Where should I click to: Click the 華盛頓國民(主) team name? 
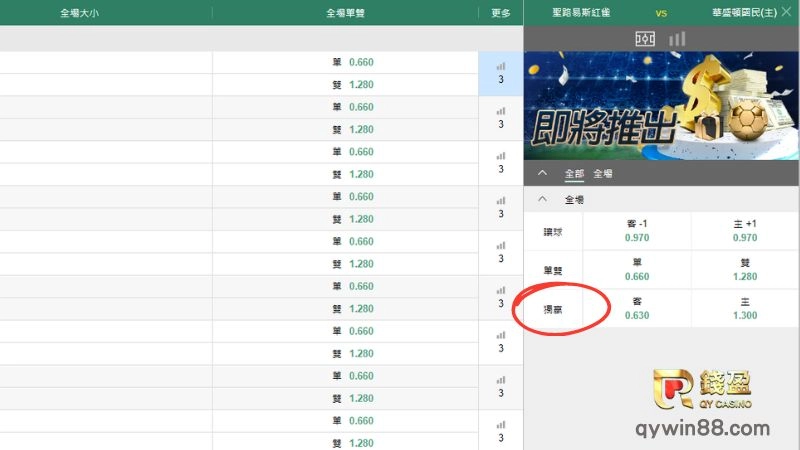pyautogui.click(x=744, y=12)
